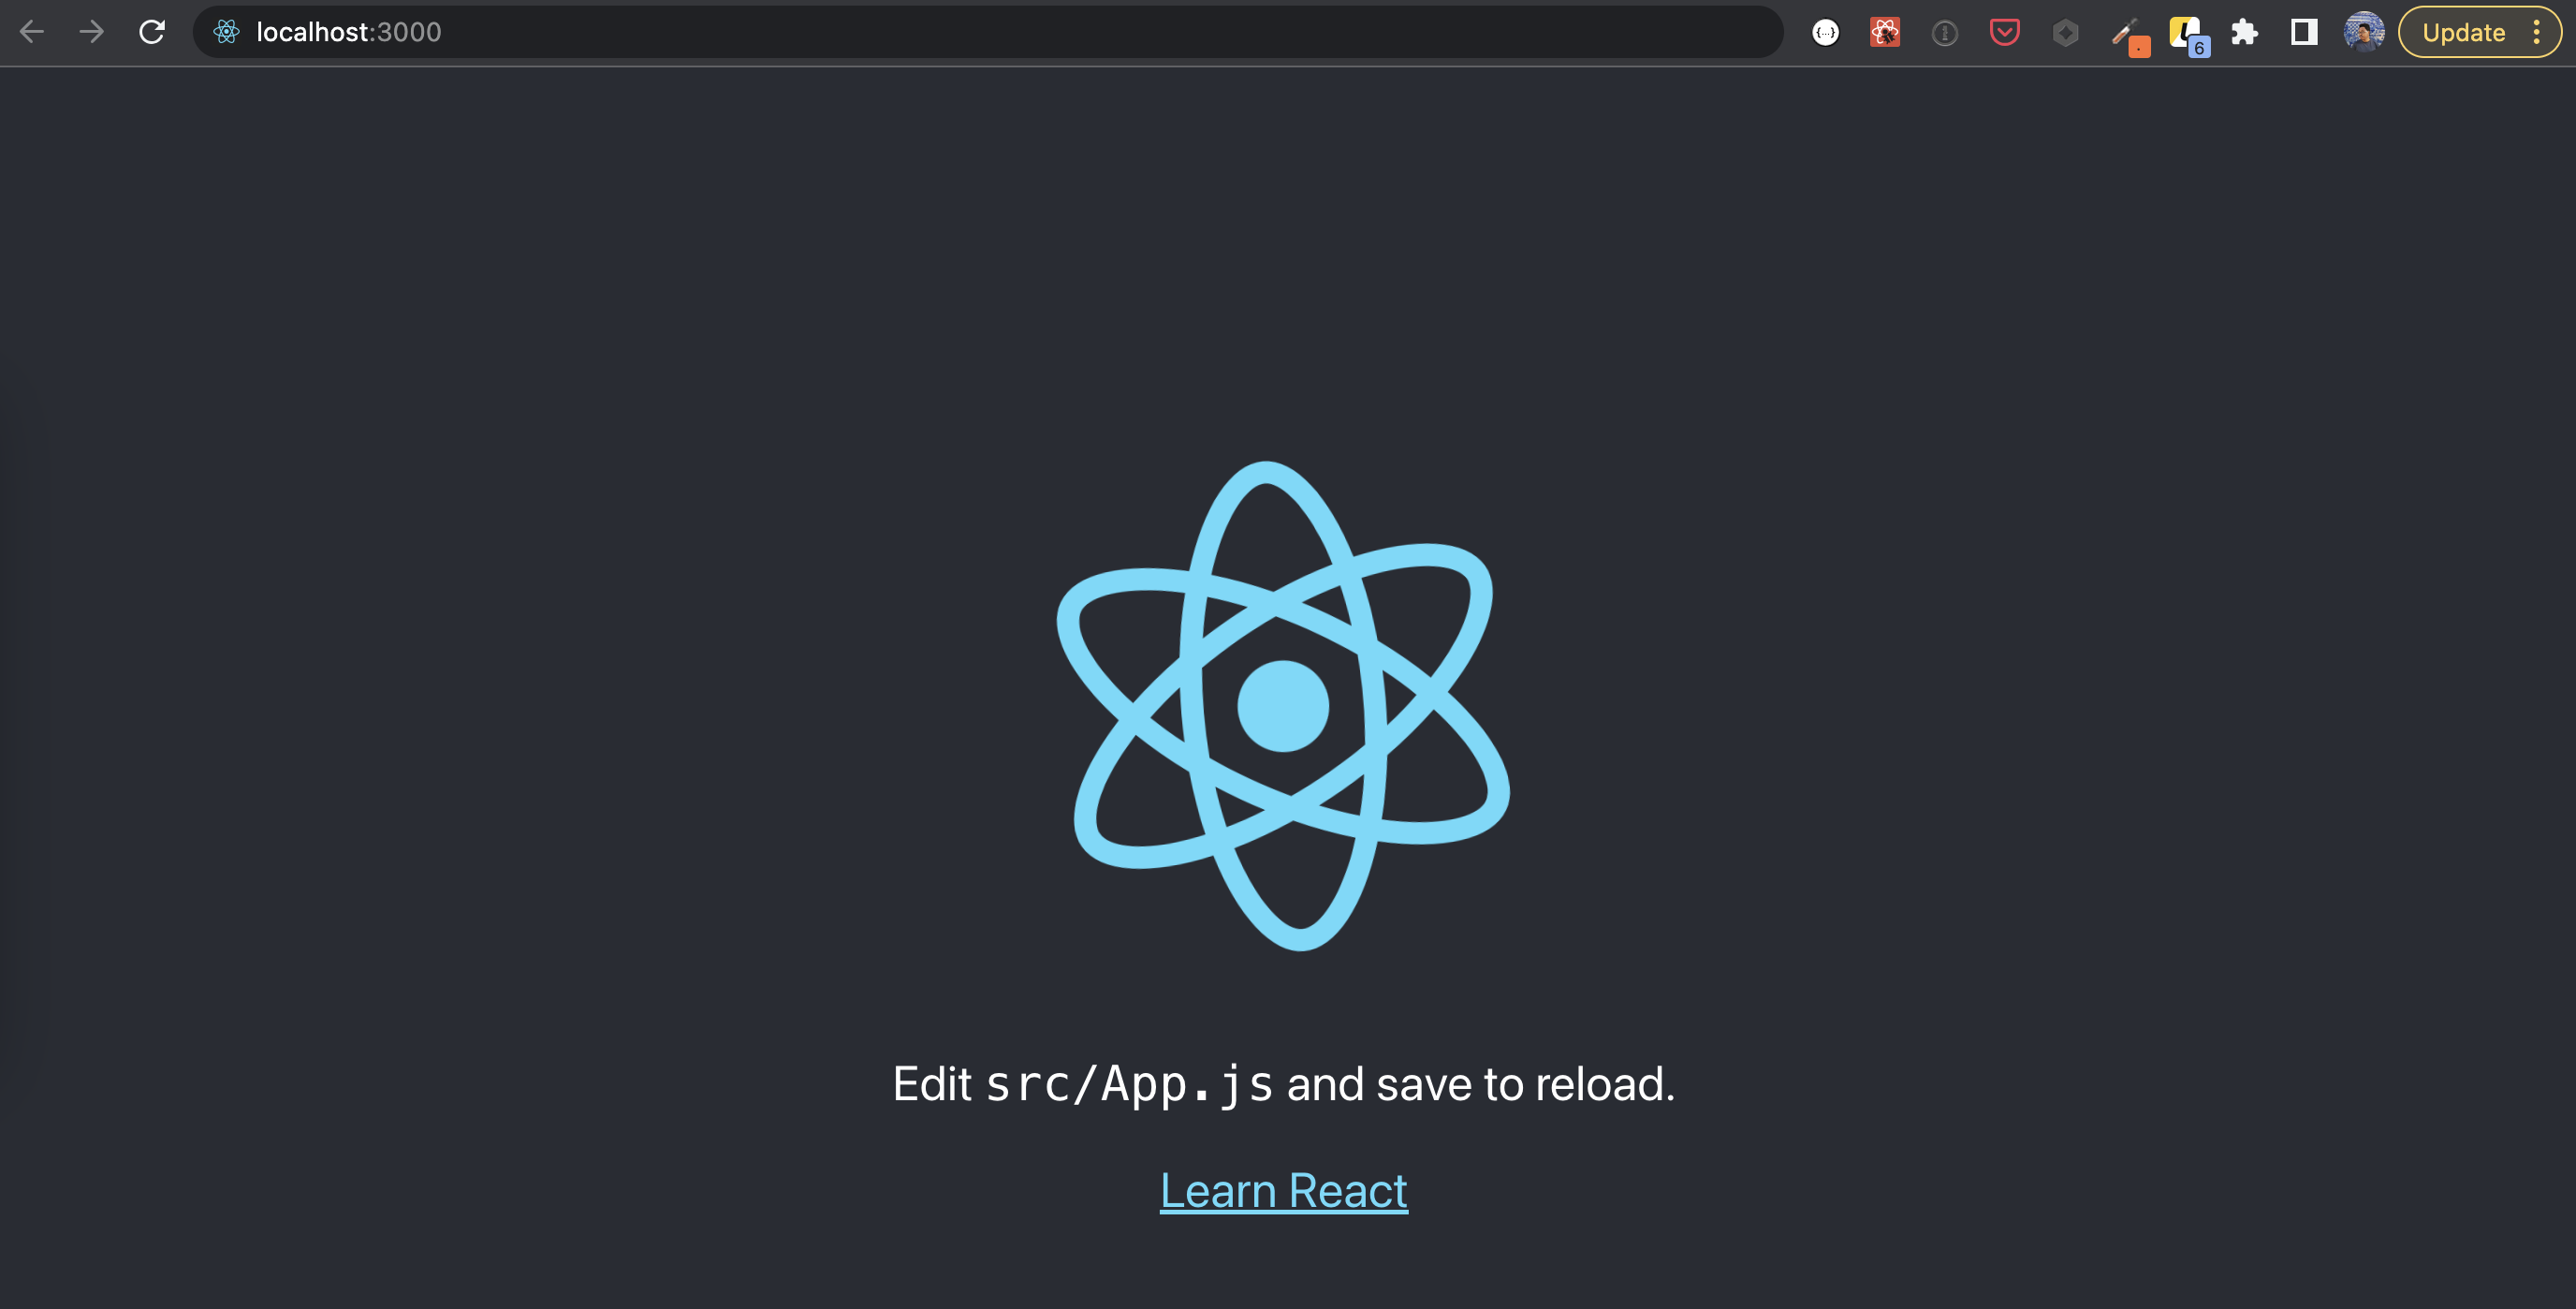
Task: Click the browser back navigation arrow
Action: point(35,30)
